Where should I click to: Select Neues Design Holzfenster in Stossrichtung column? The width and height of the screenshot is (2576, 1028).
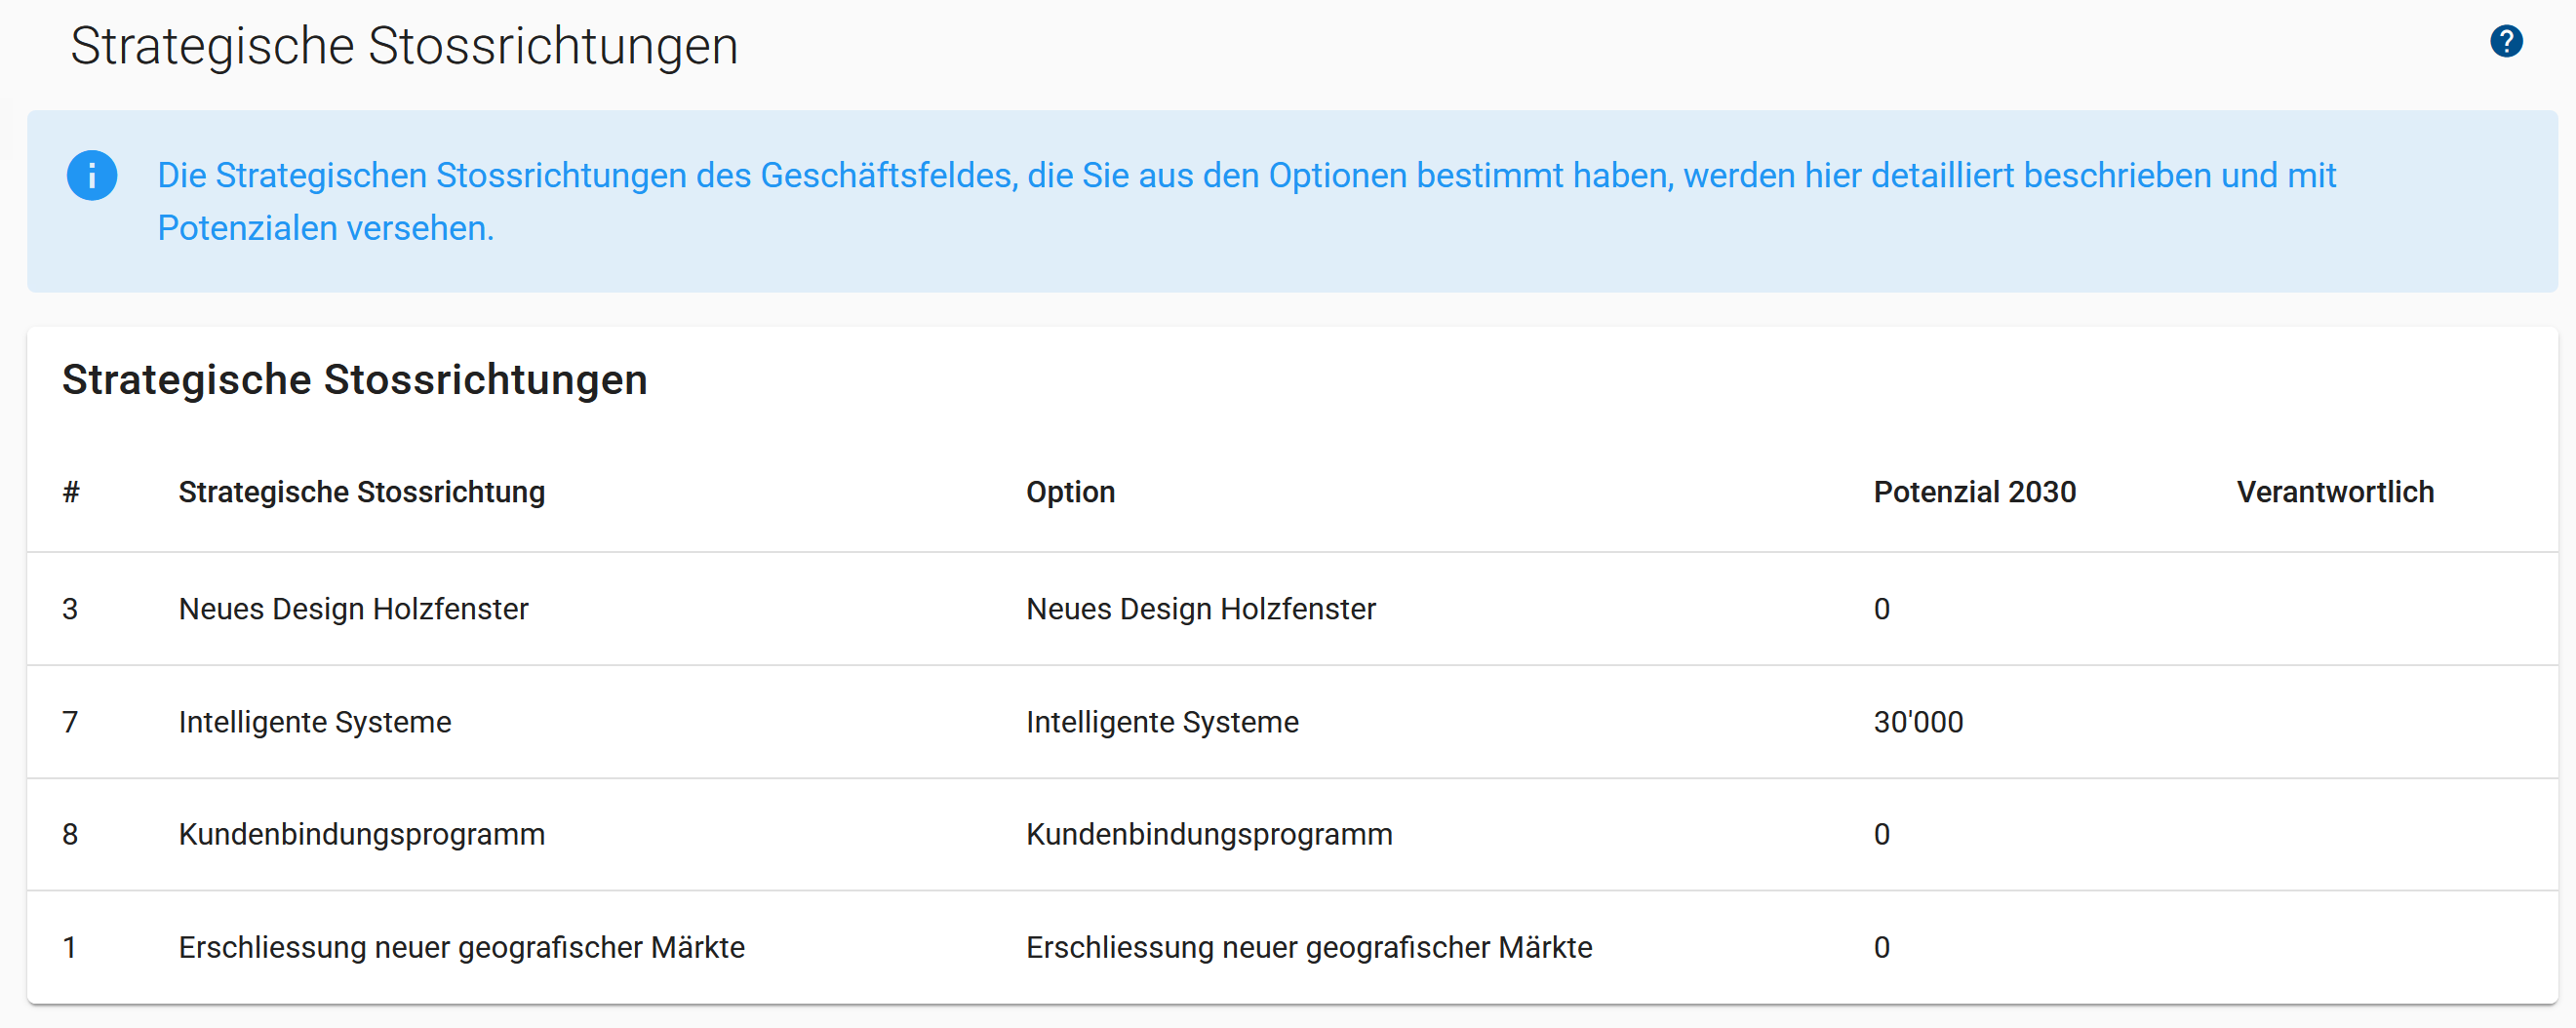pos(353,609)
